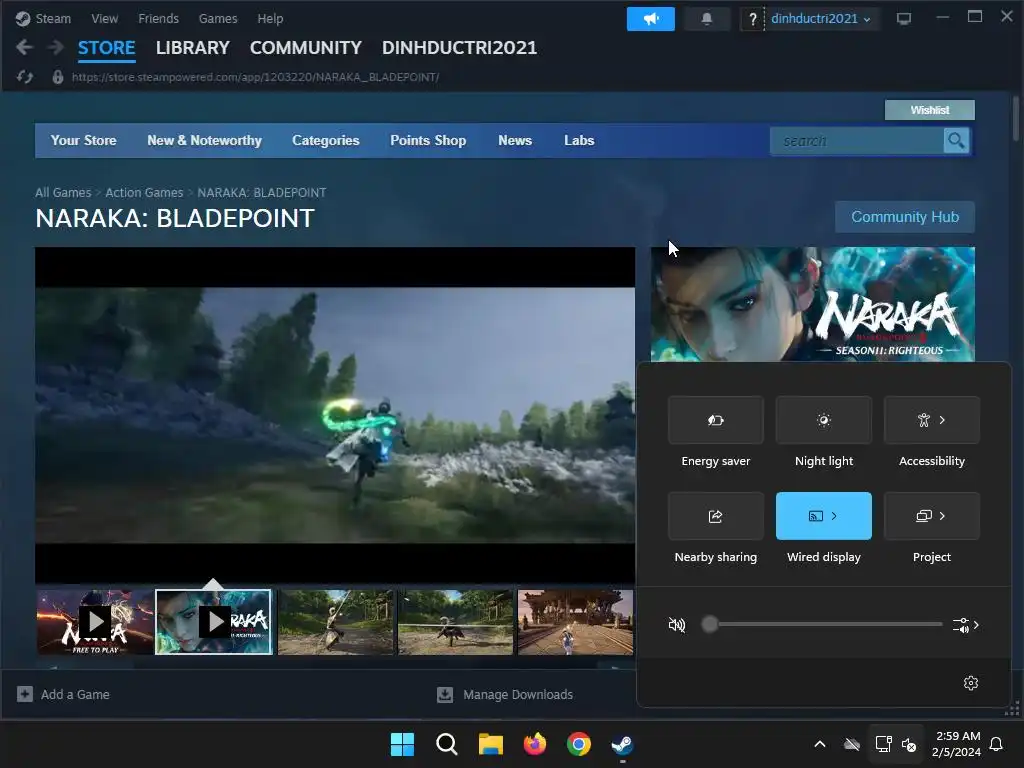Screen dimensions: 1024x768
Task: Click the Manage Downloads arrow icon
Action: tap(445, 694)
